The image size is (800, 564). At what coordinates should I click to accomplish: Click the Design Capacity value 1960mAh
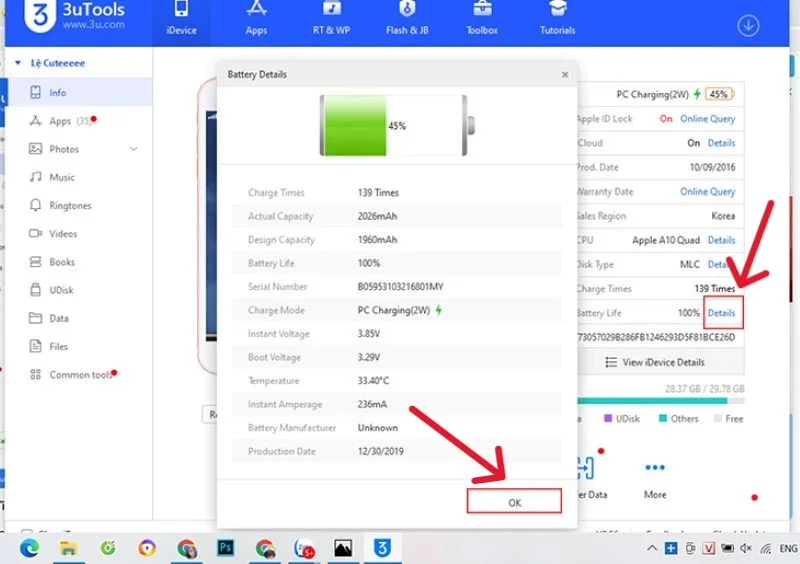click(377, 239)
